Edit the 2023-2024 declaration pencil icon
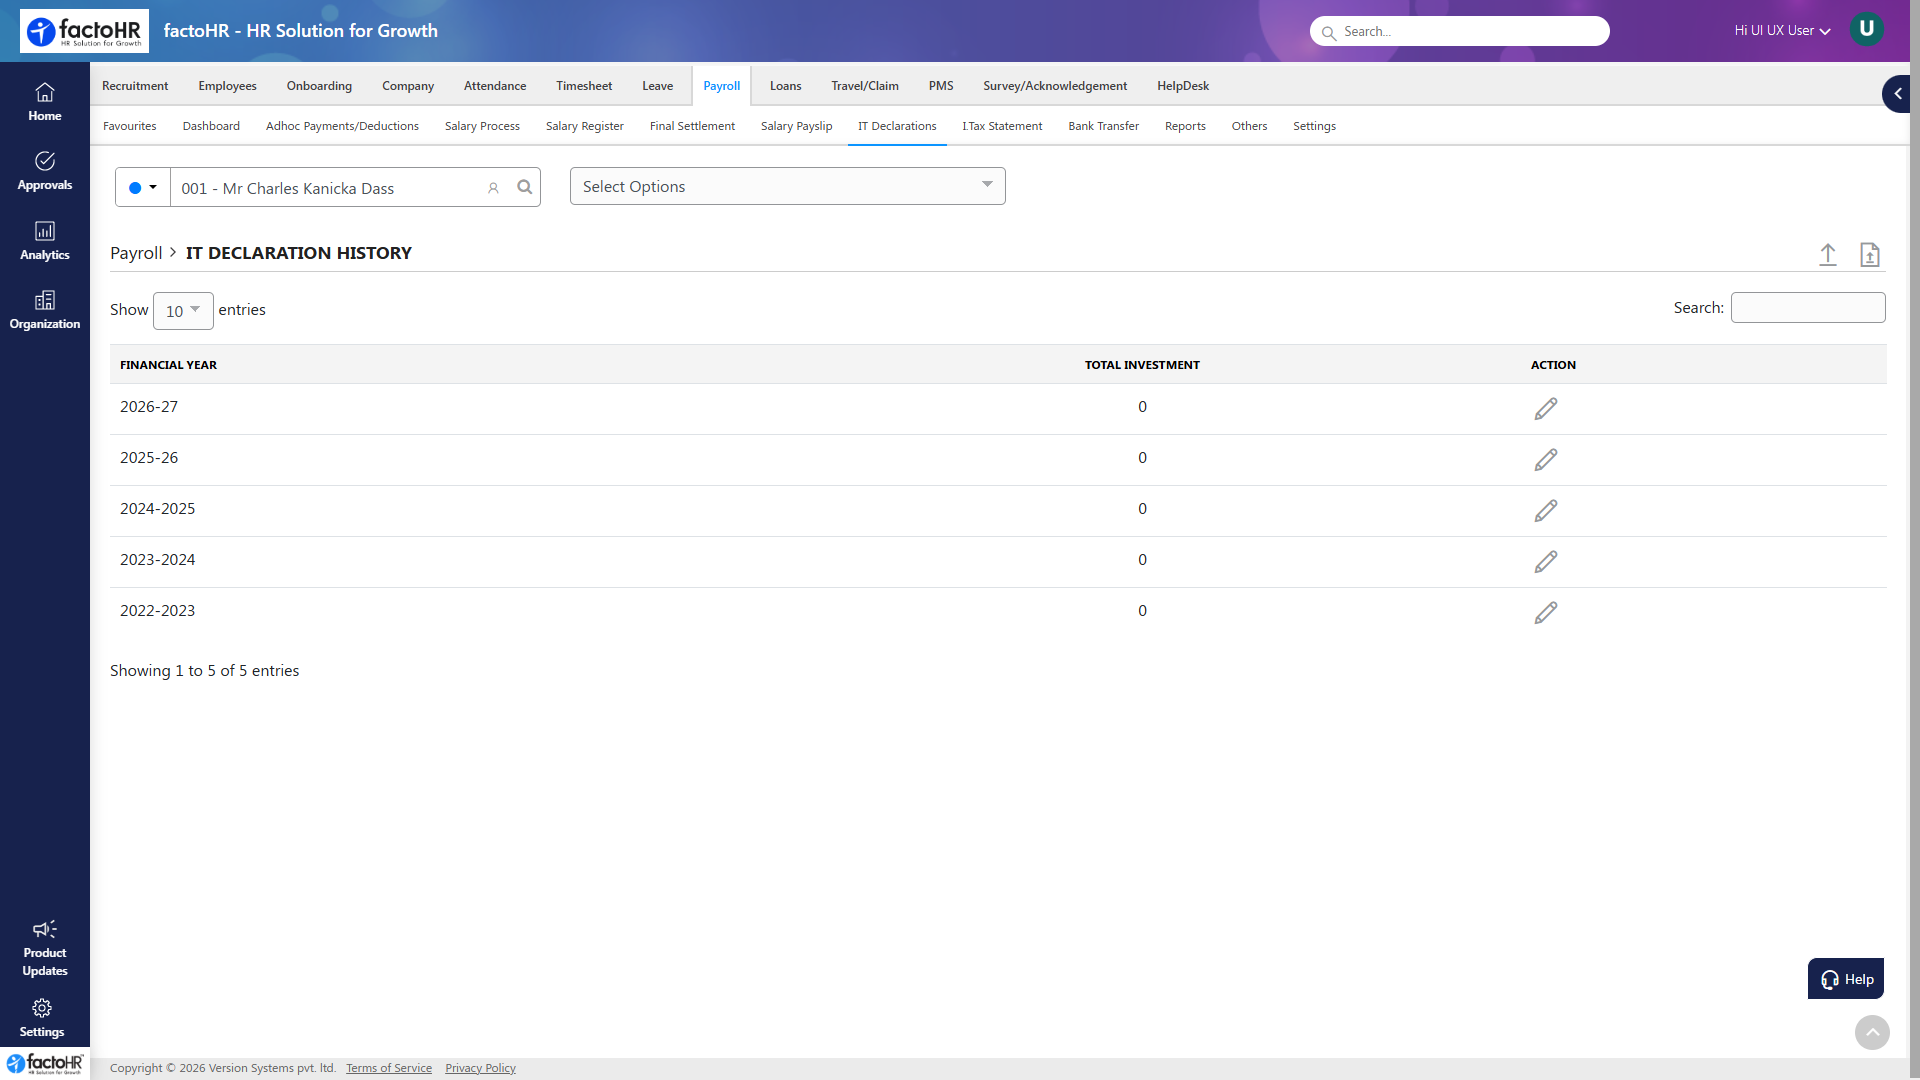 tap(1546, 562)
